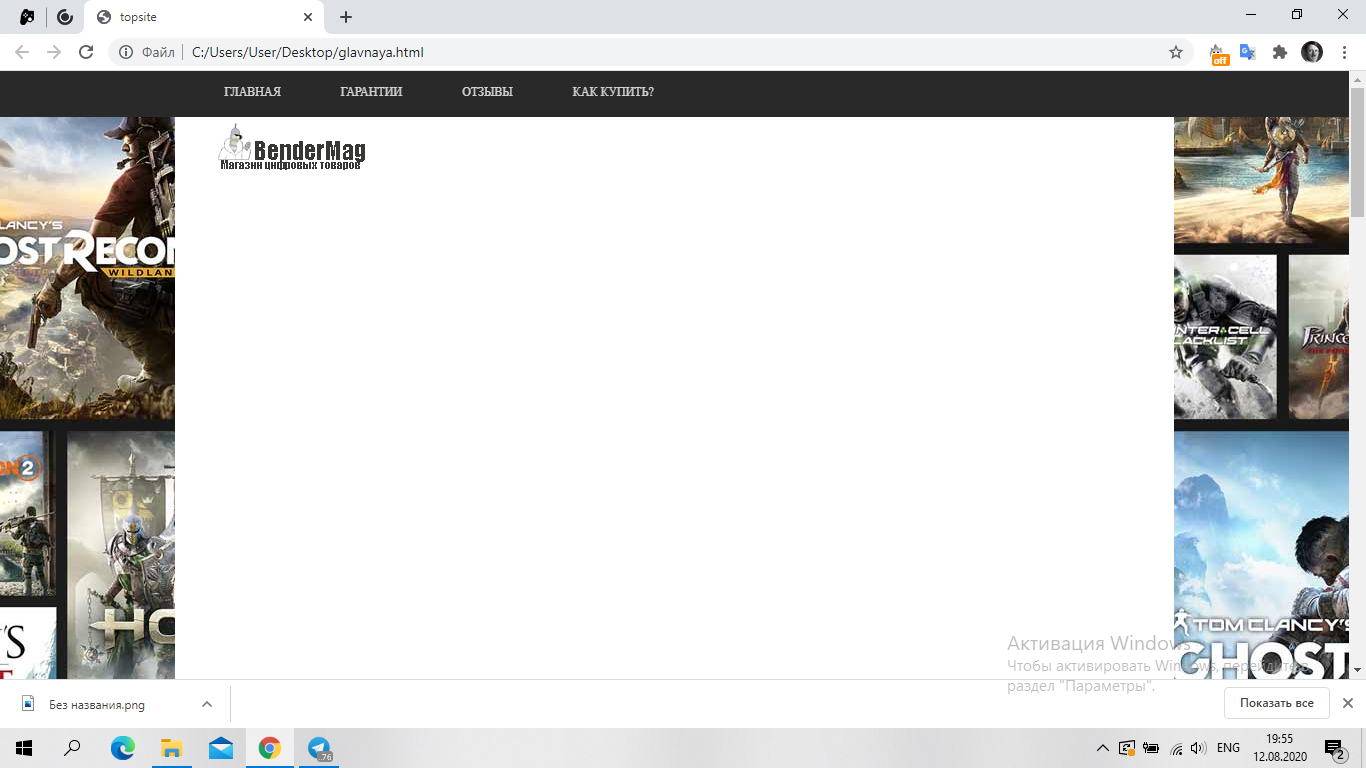
Task: Click the Показать все downloads button
Action: tap(1276, 703)
